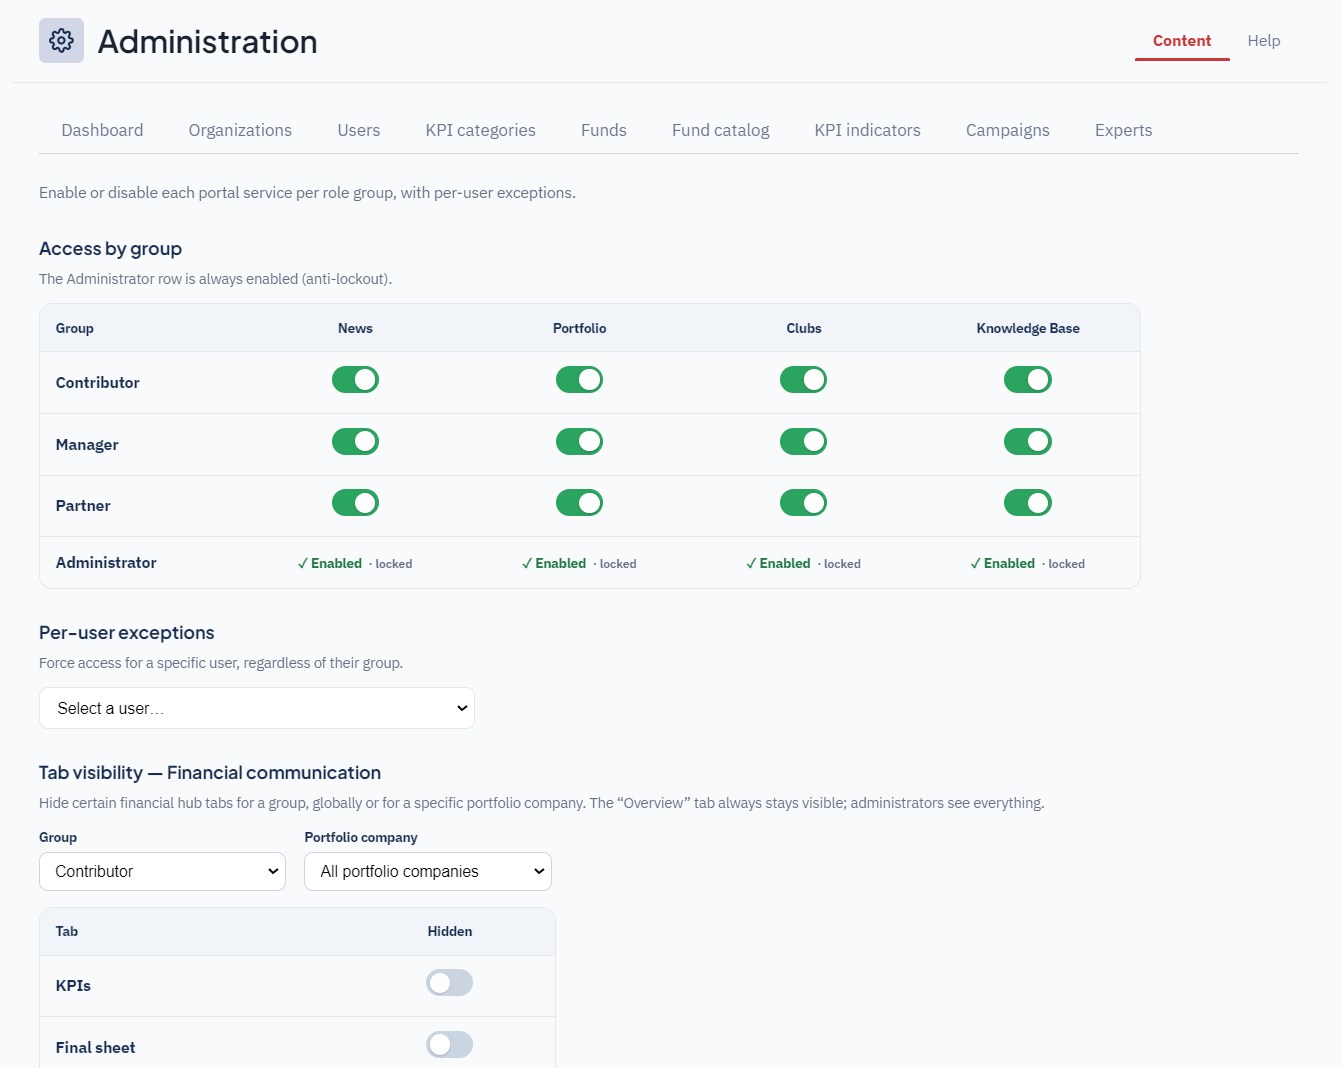Viewport: 1343px width, 1068px height.
Task: Click the Knowledge Base column header
Action: click(x=1028, y=328)
